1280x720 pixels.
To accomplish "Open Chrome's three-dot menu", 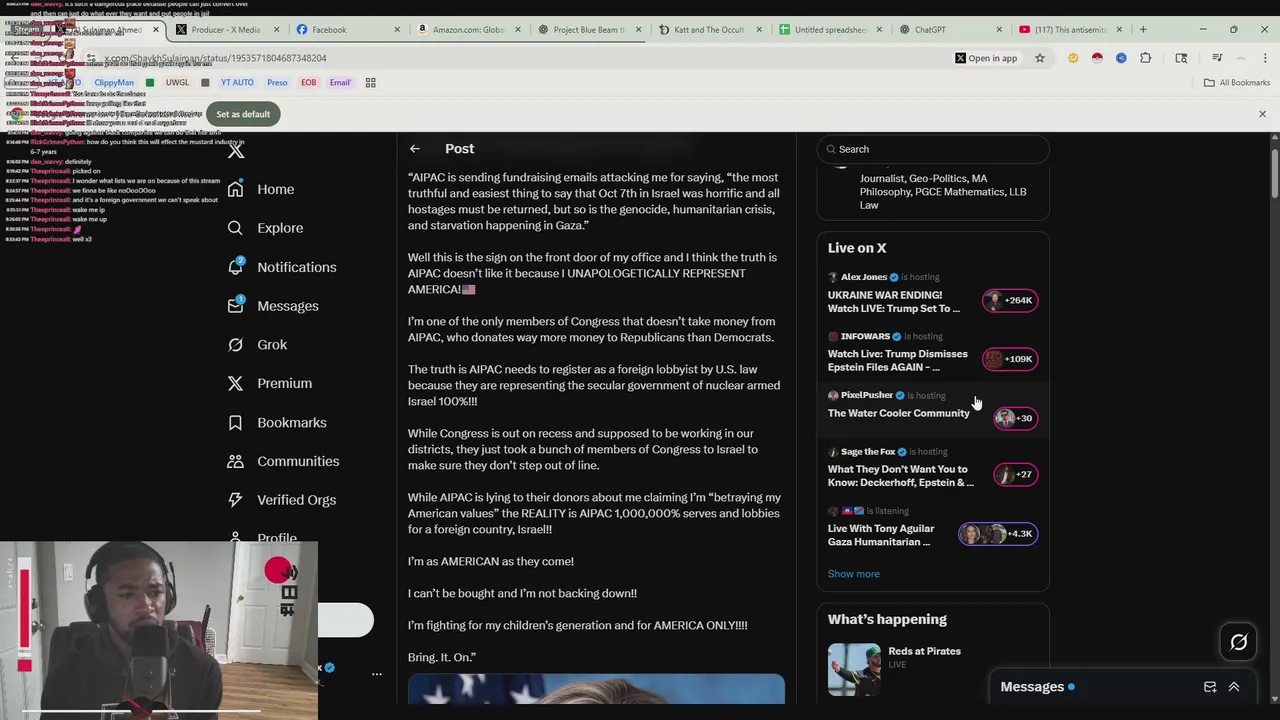I will pyautogui.click(x=1265, y=58).
